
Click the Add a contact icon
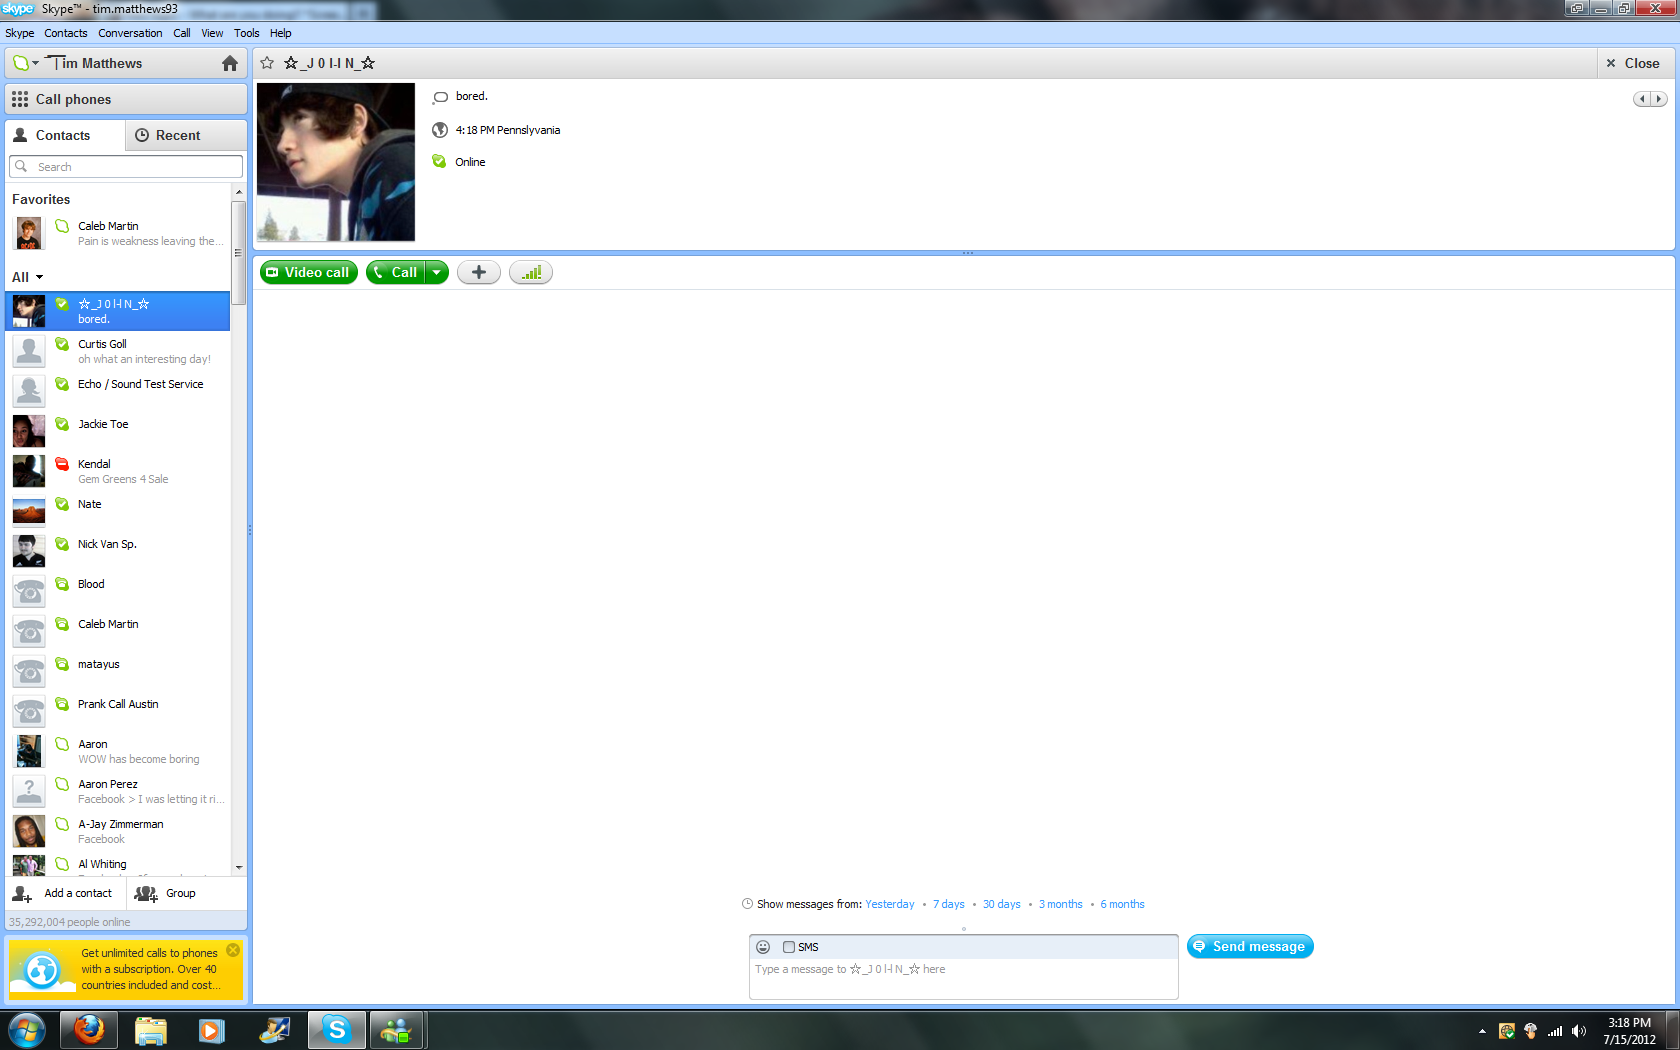tap(22, 894)
